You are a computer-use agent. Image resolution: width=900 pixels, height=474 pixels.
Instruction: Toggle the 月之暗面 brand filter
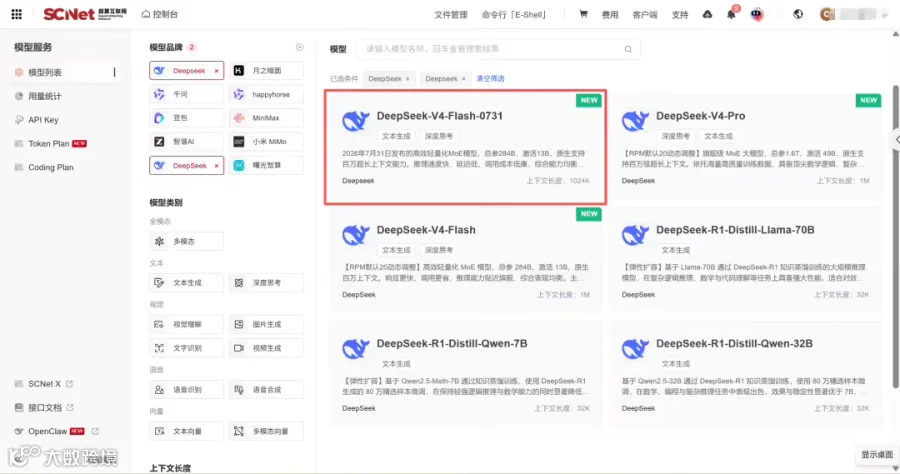click(266, 71)
